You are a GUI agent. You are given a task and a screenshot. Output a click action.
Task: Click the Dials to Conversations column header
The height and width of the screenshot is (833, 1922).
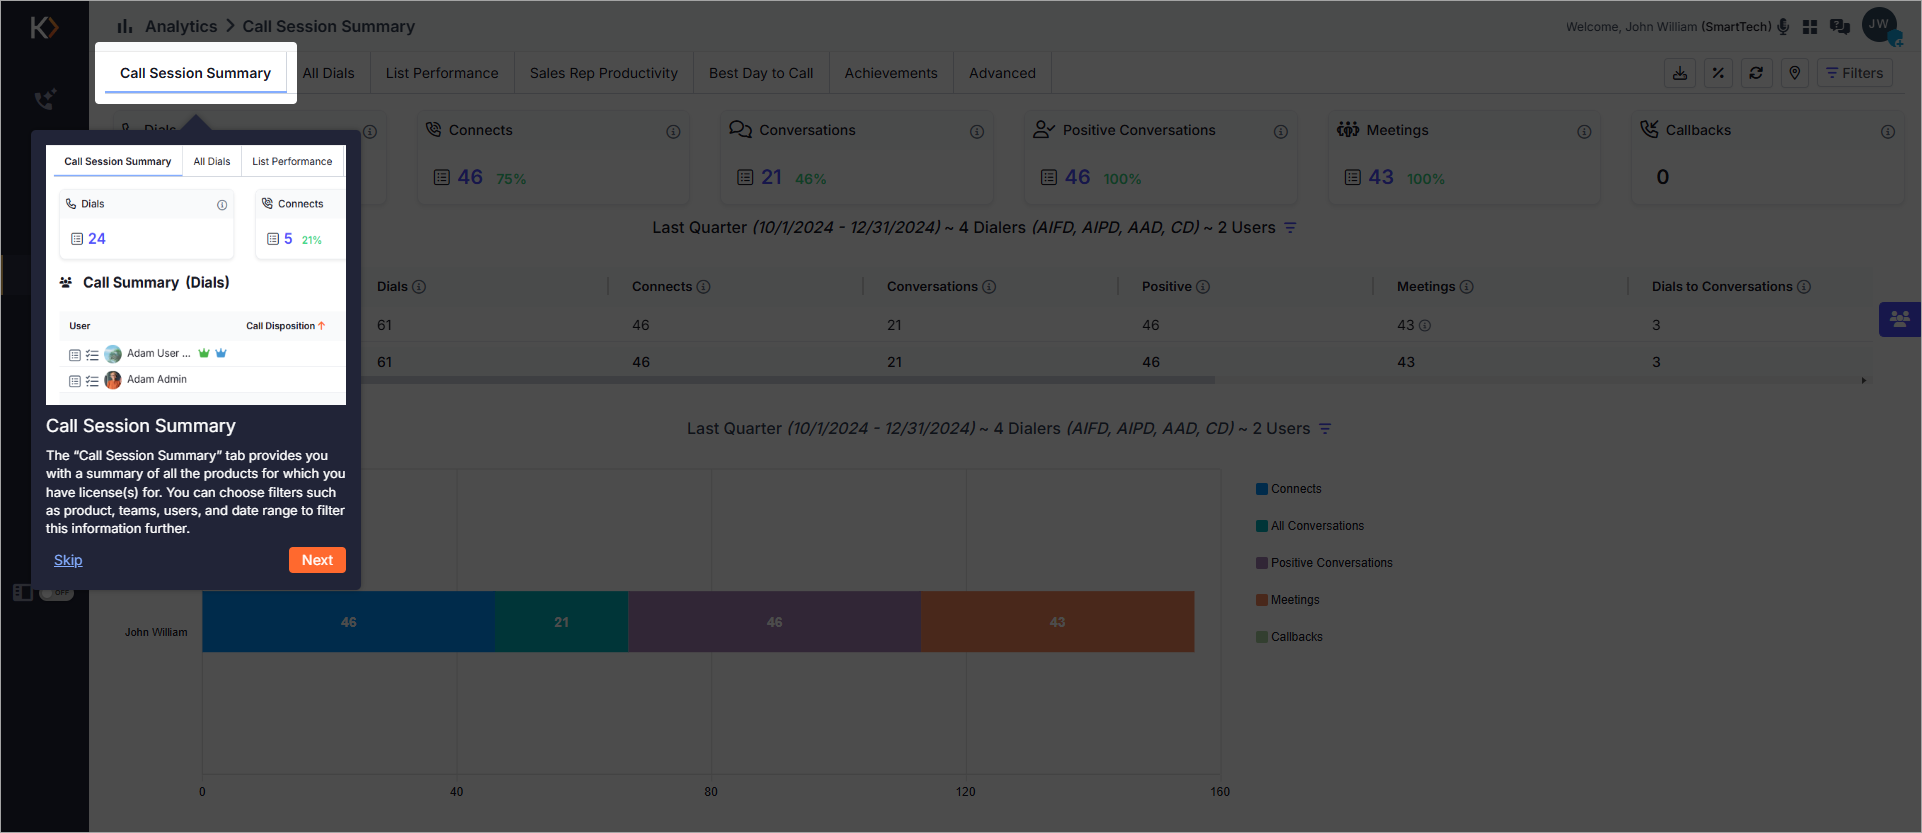click(x=1722, y=287)
